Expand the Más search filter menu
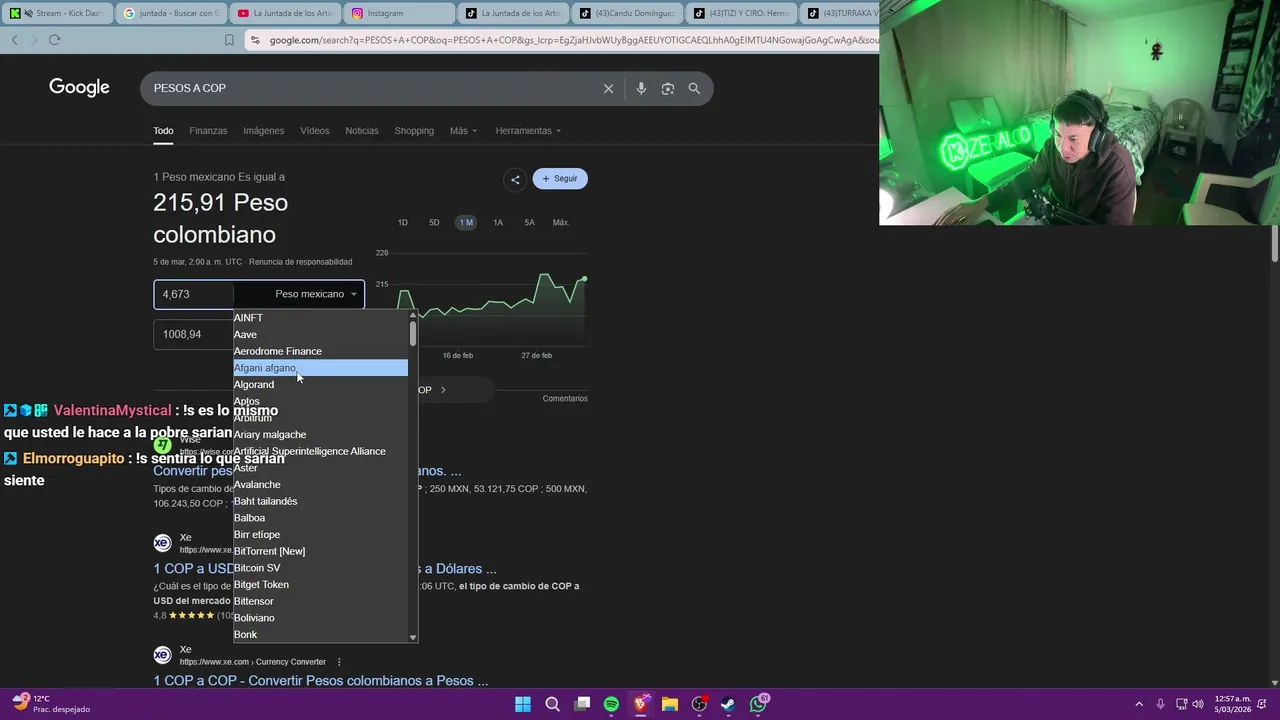 (463, 131)
